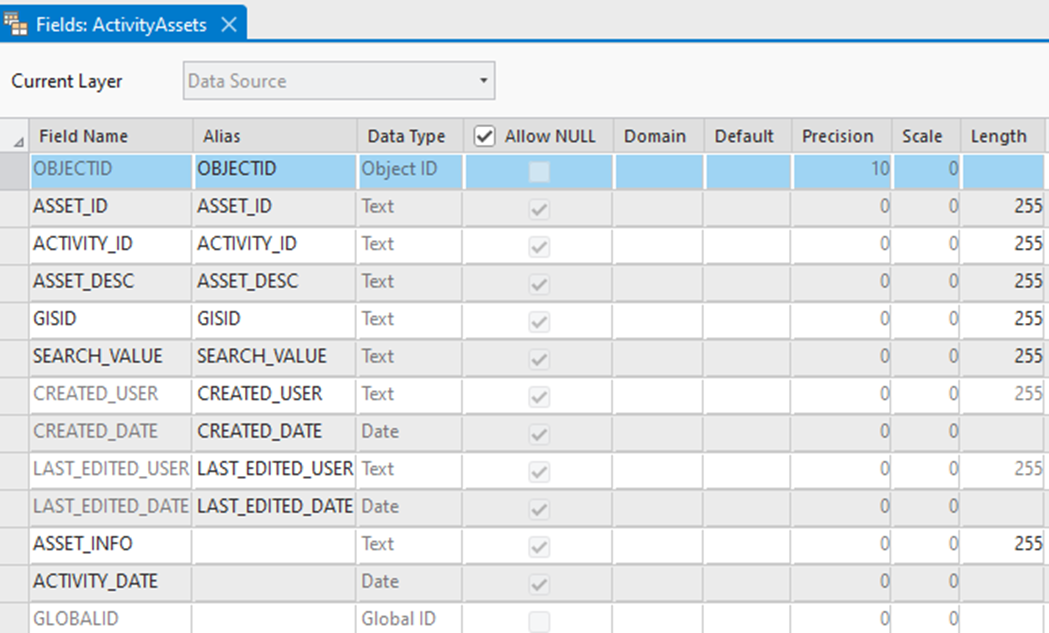The height and width of the screenshot is (633, 1049).
Task: Click the Precision value 10 for OBJECTID
Action: click(842, 171)
